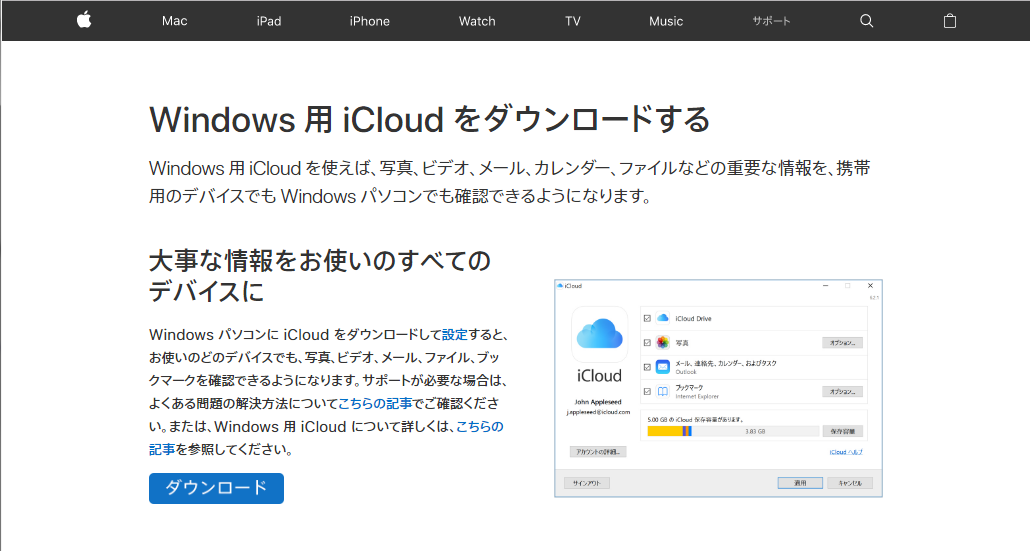Click the アカウントの詳細 button

coord(598,452)
